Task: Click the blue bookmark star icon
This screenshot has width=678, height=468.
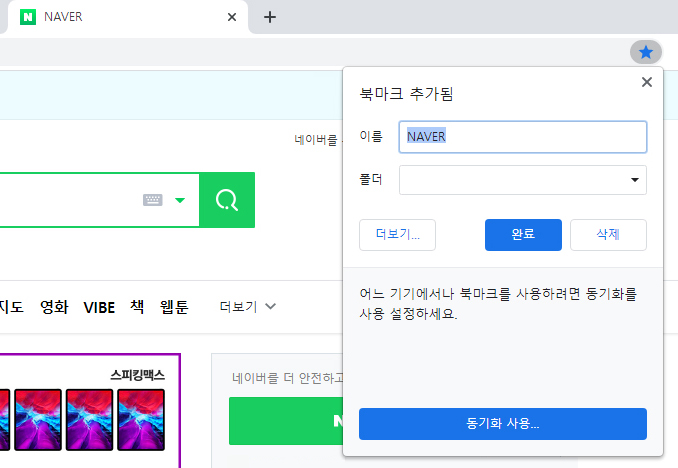Action: click(x=646, y=52)
